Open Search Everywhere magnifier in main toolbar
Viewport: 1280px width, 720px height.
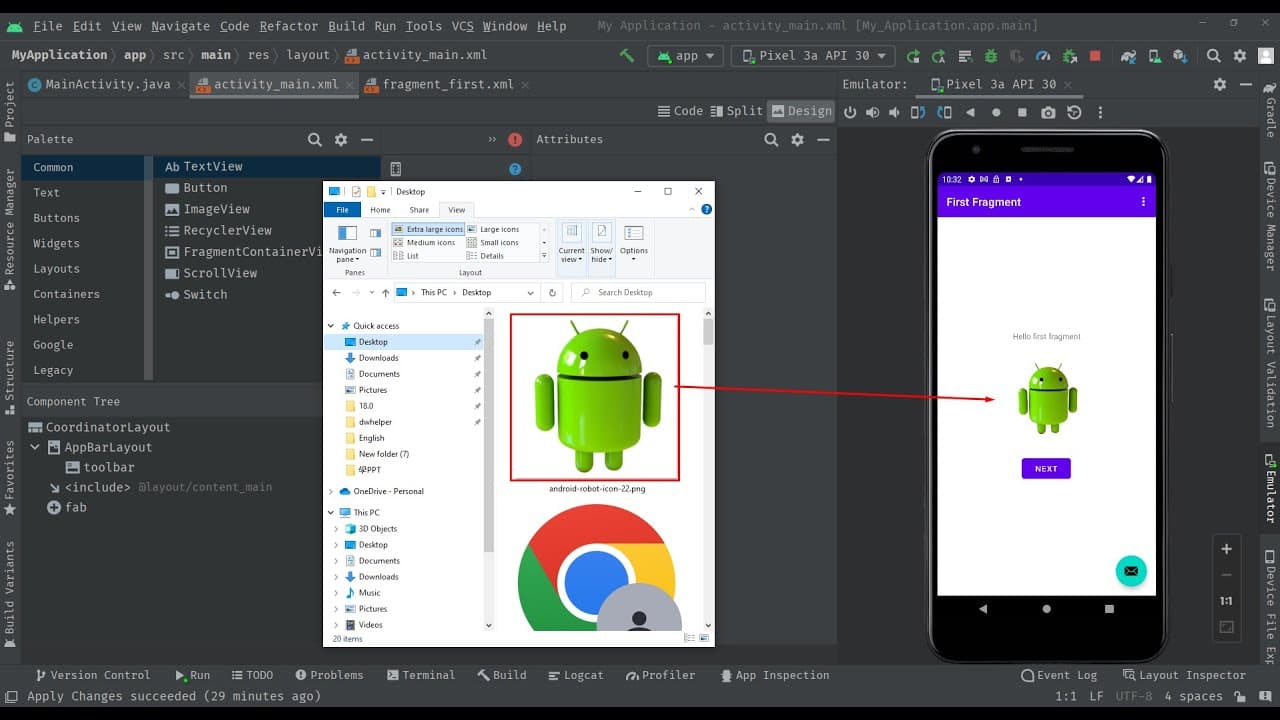1214,56
